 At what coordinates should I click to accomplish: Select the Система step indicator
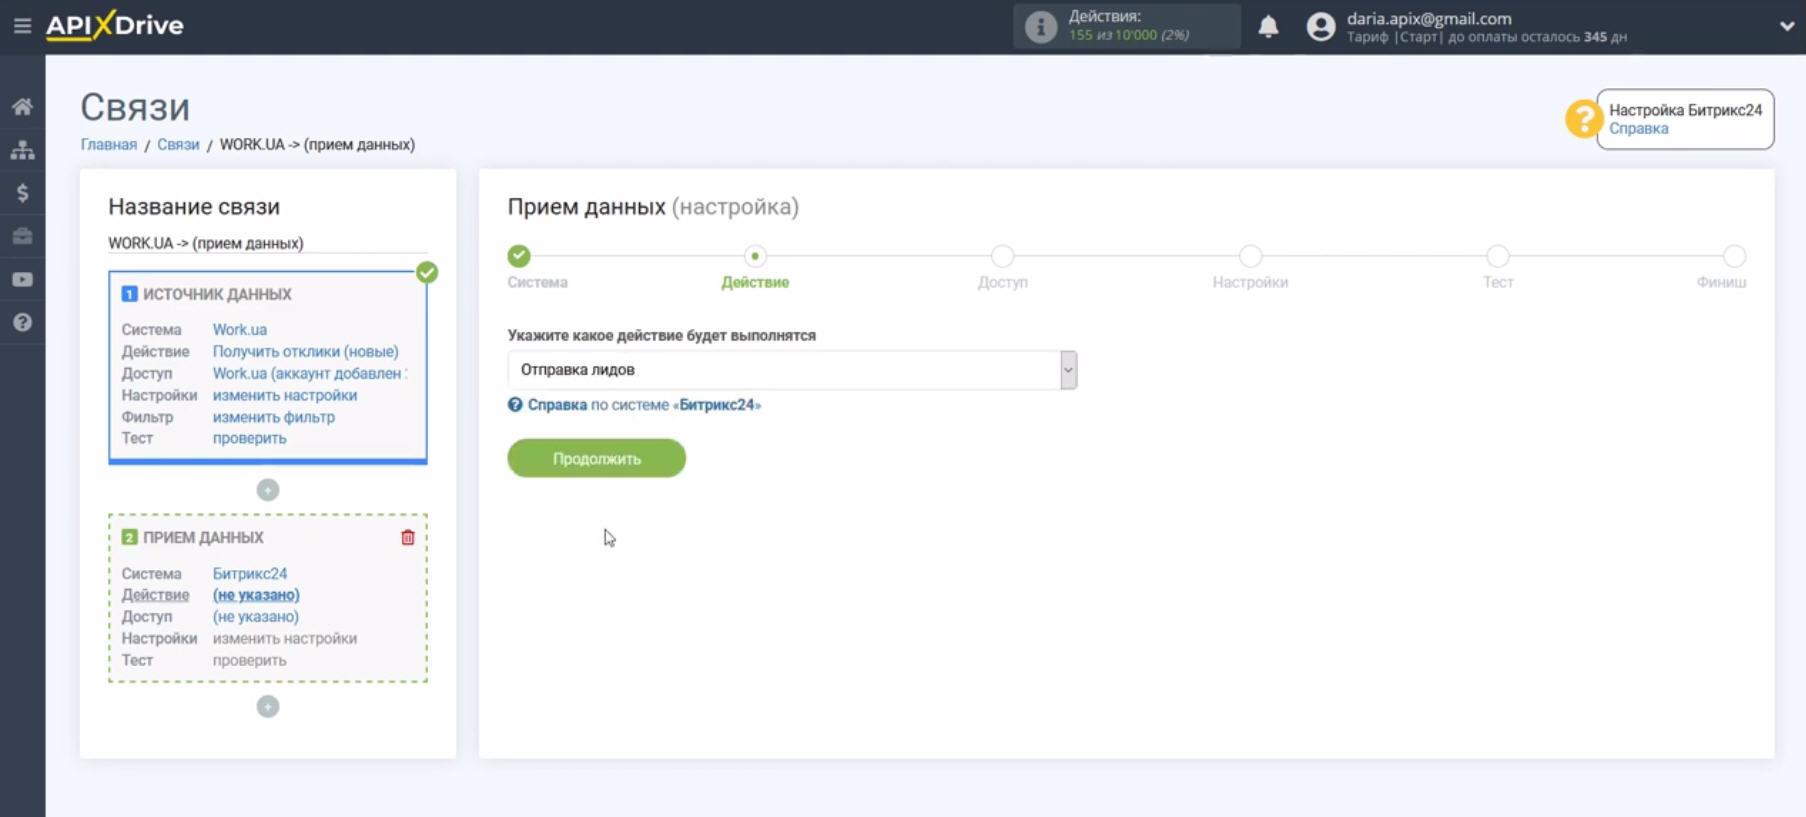click(519, 256)
